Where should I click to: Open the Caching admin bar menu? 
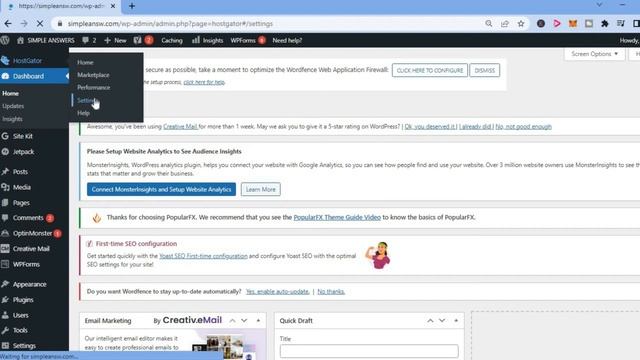(x=172, y=40)
